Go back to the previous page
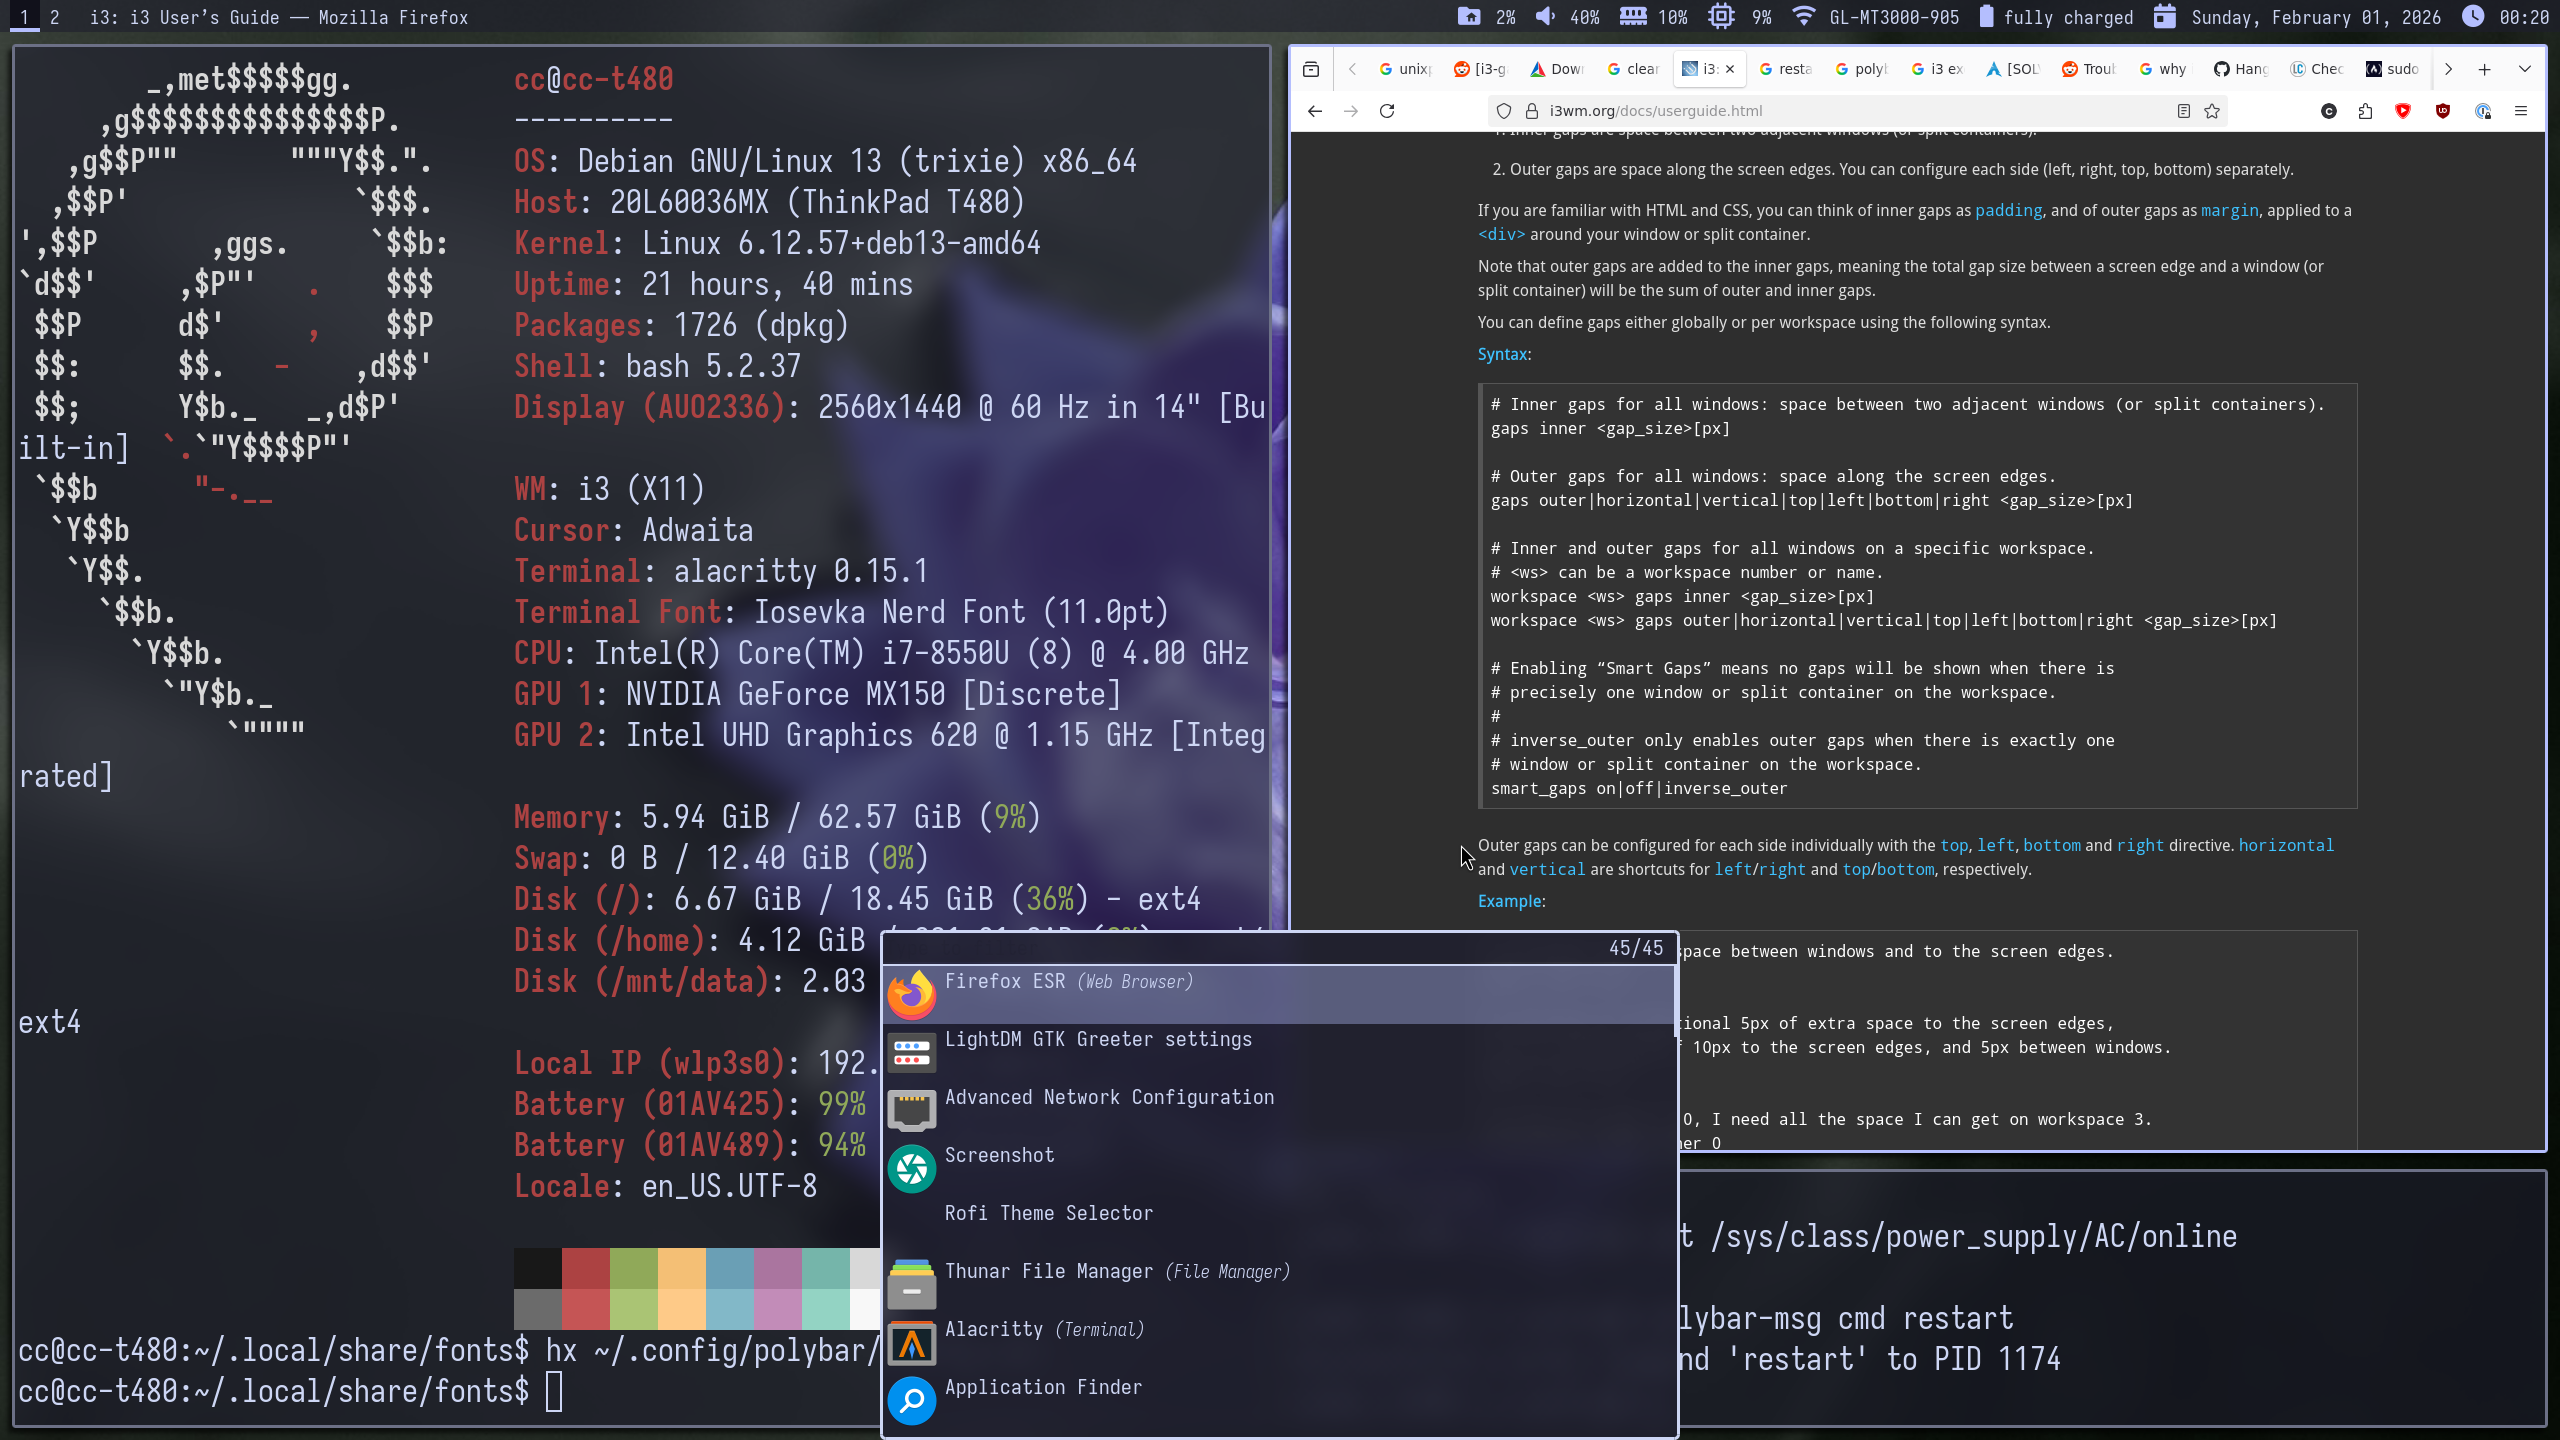This screenshot has width=2560, height=1440. [x=1315, y=111]
